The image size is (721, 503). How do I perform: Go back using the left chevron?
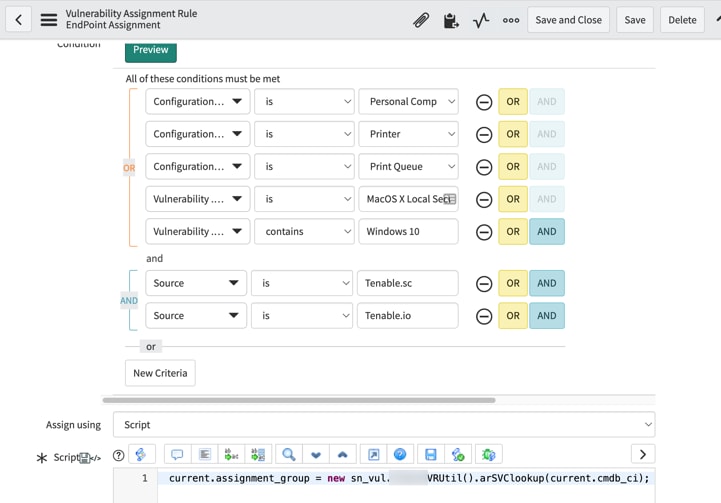(18, 20)
